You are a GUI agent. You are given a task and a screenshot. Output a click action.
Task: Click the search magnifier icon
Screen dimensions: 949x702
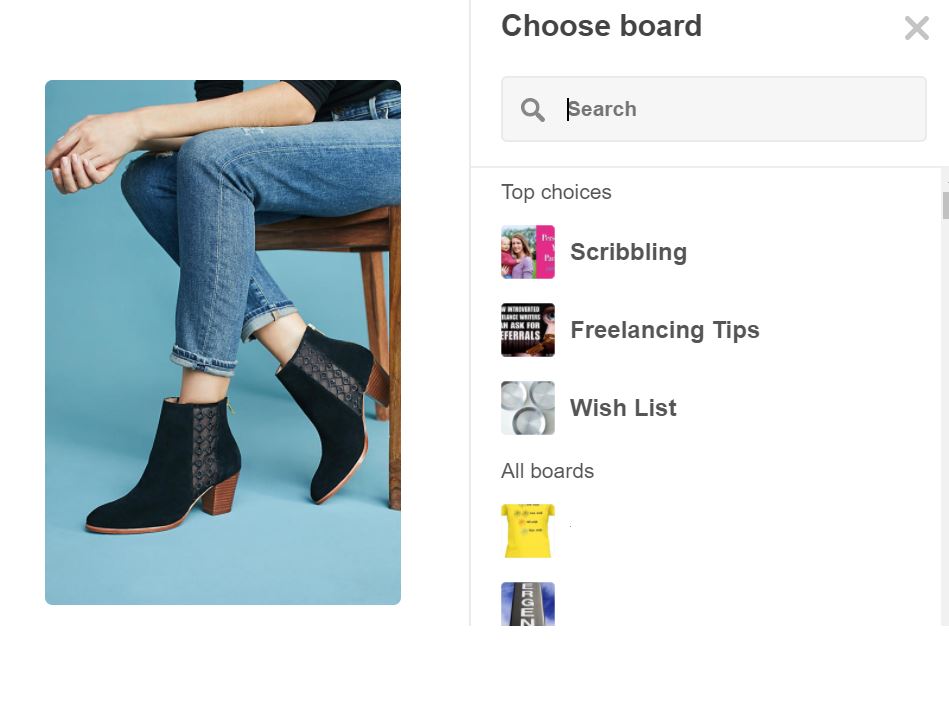click(x=533, y=110)
